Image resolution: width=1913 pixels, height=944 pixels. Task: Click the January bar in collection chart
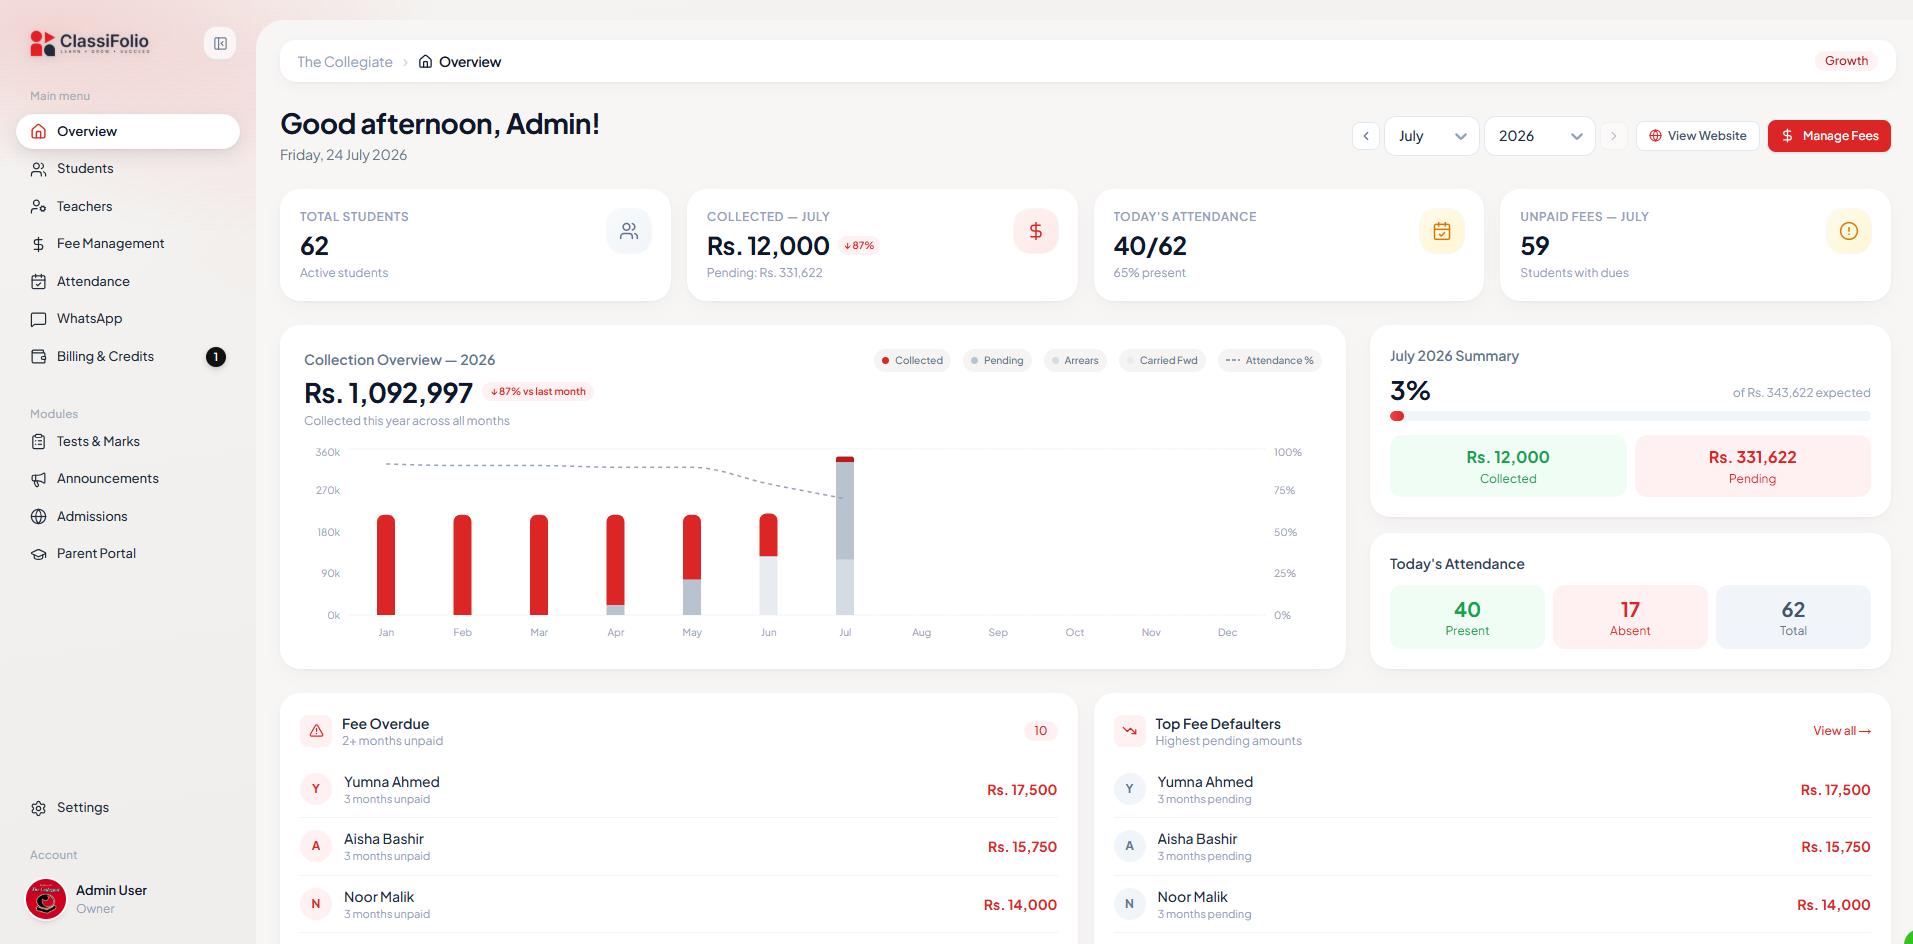pyautogui.click(x=386, y=565)
